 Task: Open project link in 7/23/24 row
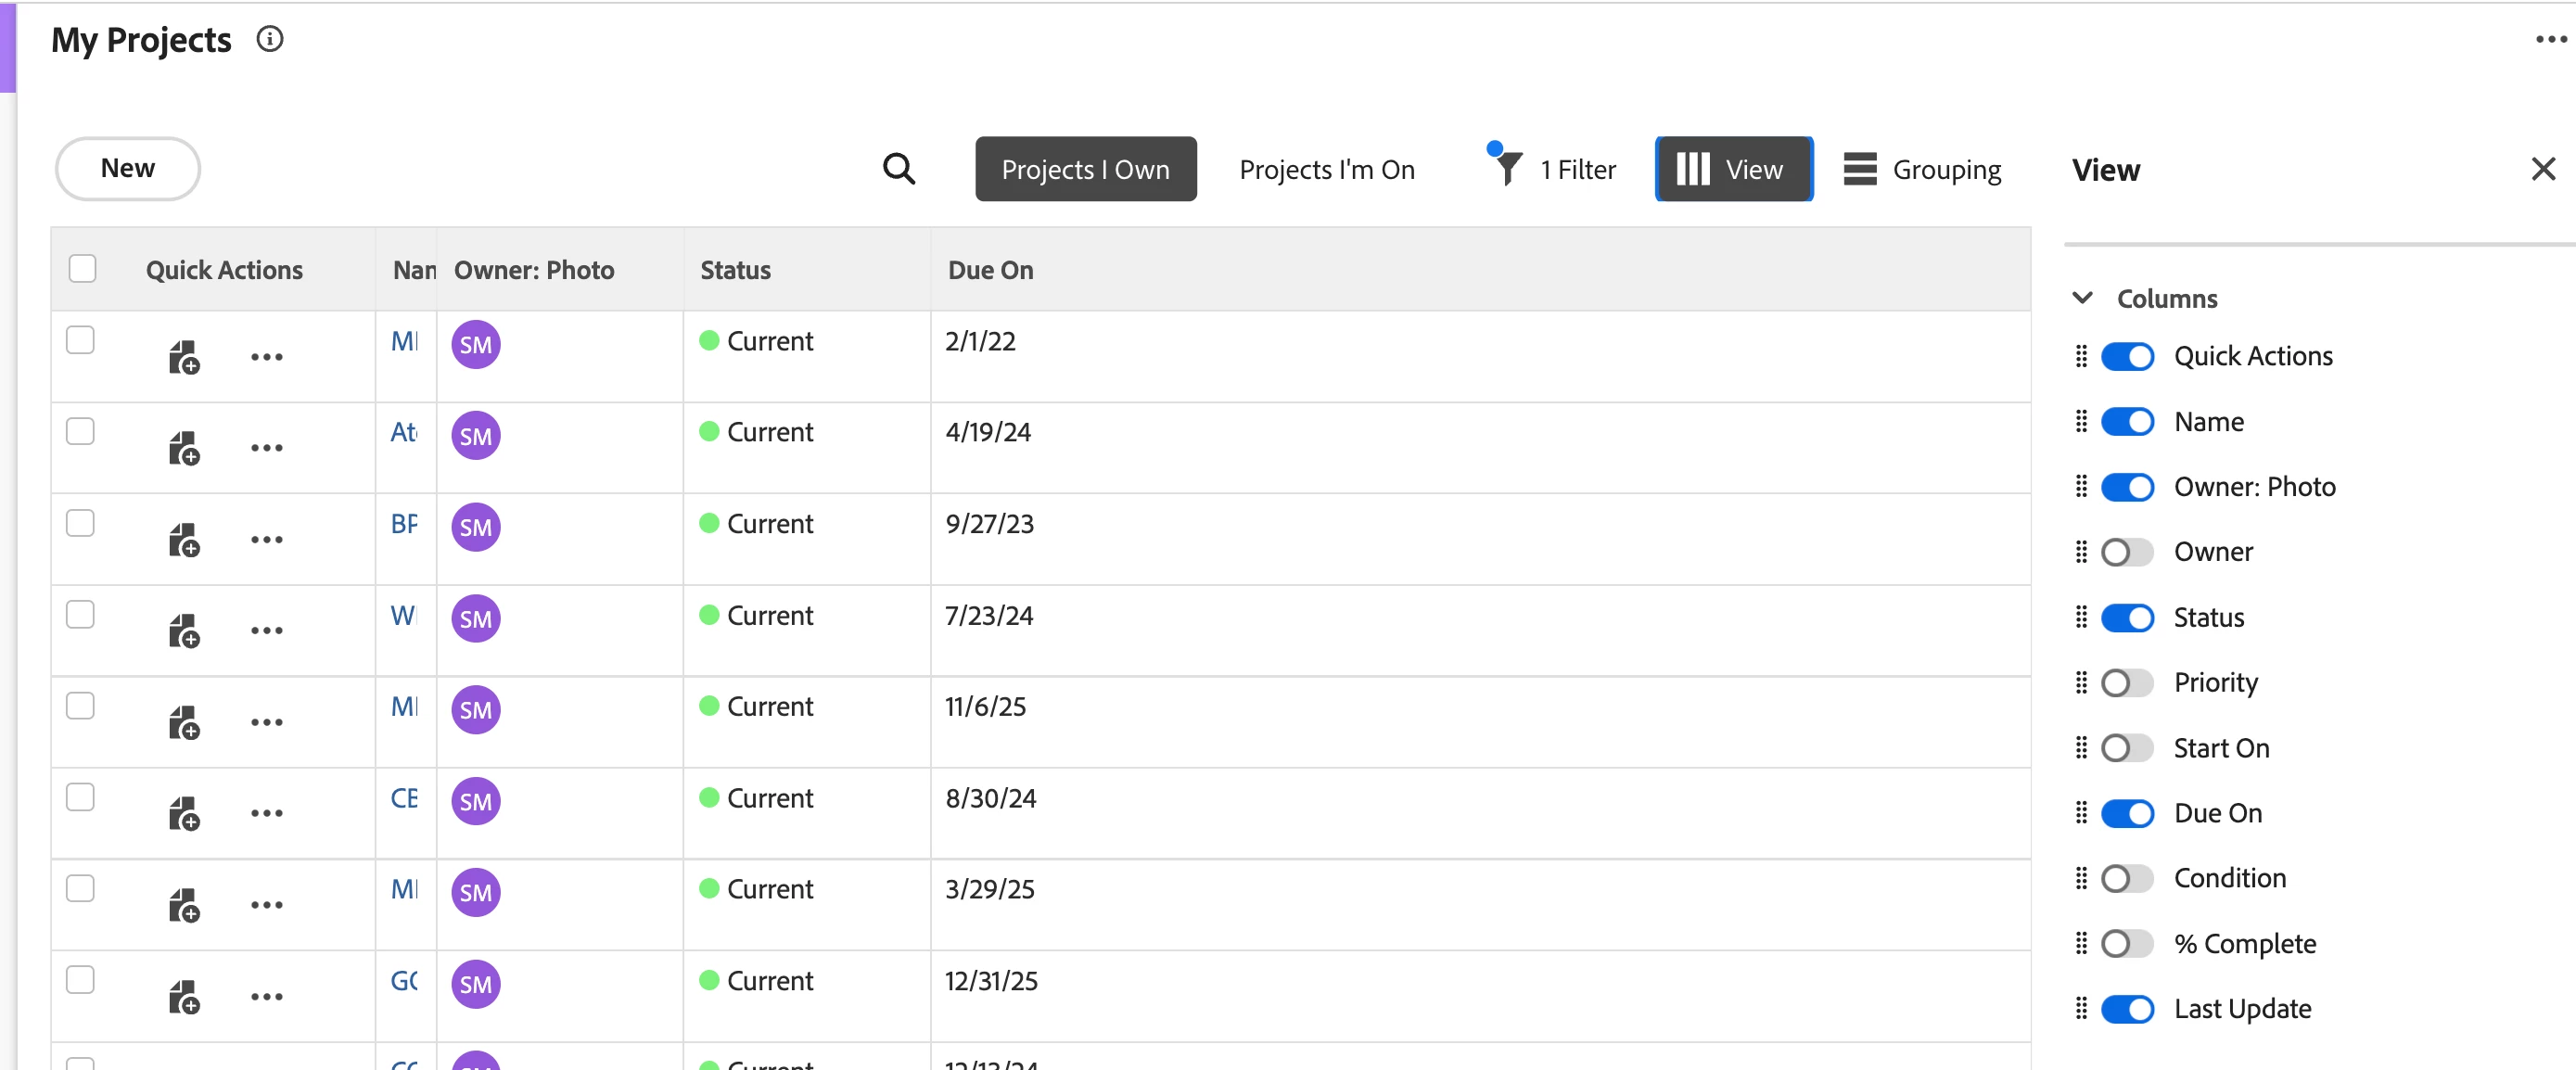tap(403, 616)
